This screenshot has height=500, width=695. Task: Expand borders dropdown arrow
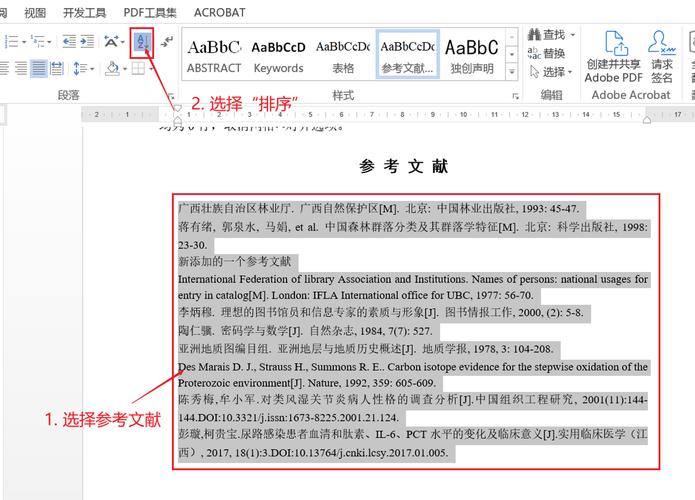151,69
